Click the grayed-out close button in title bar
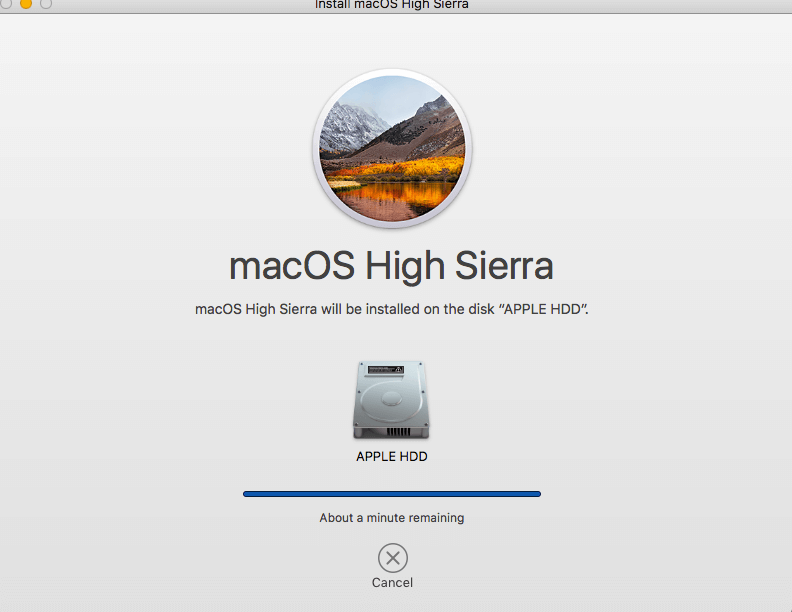This screenshot has height=612, width=792. 7,4
